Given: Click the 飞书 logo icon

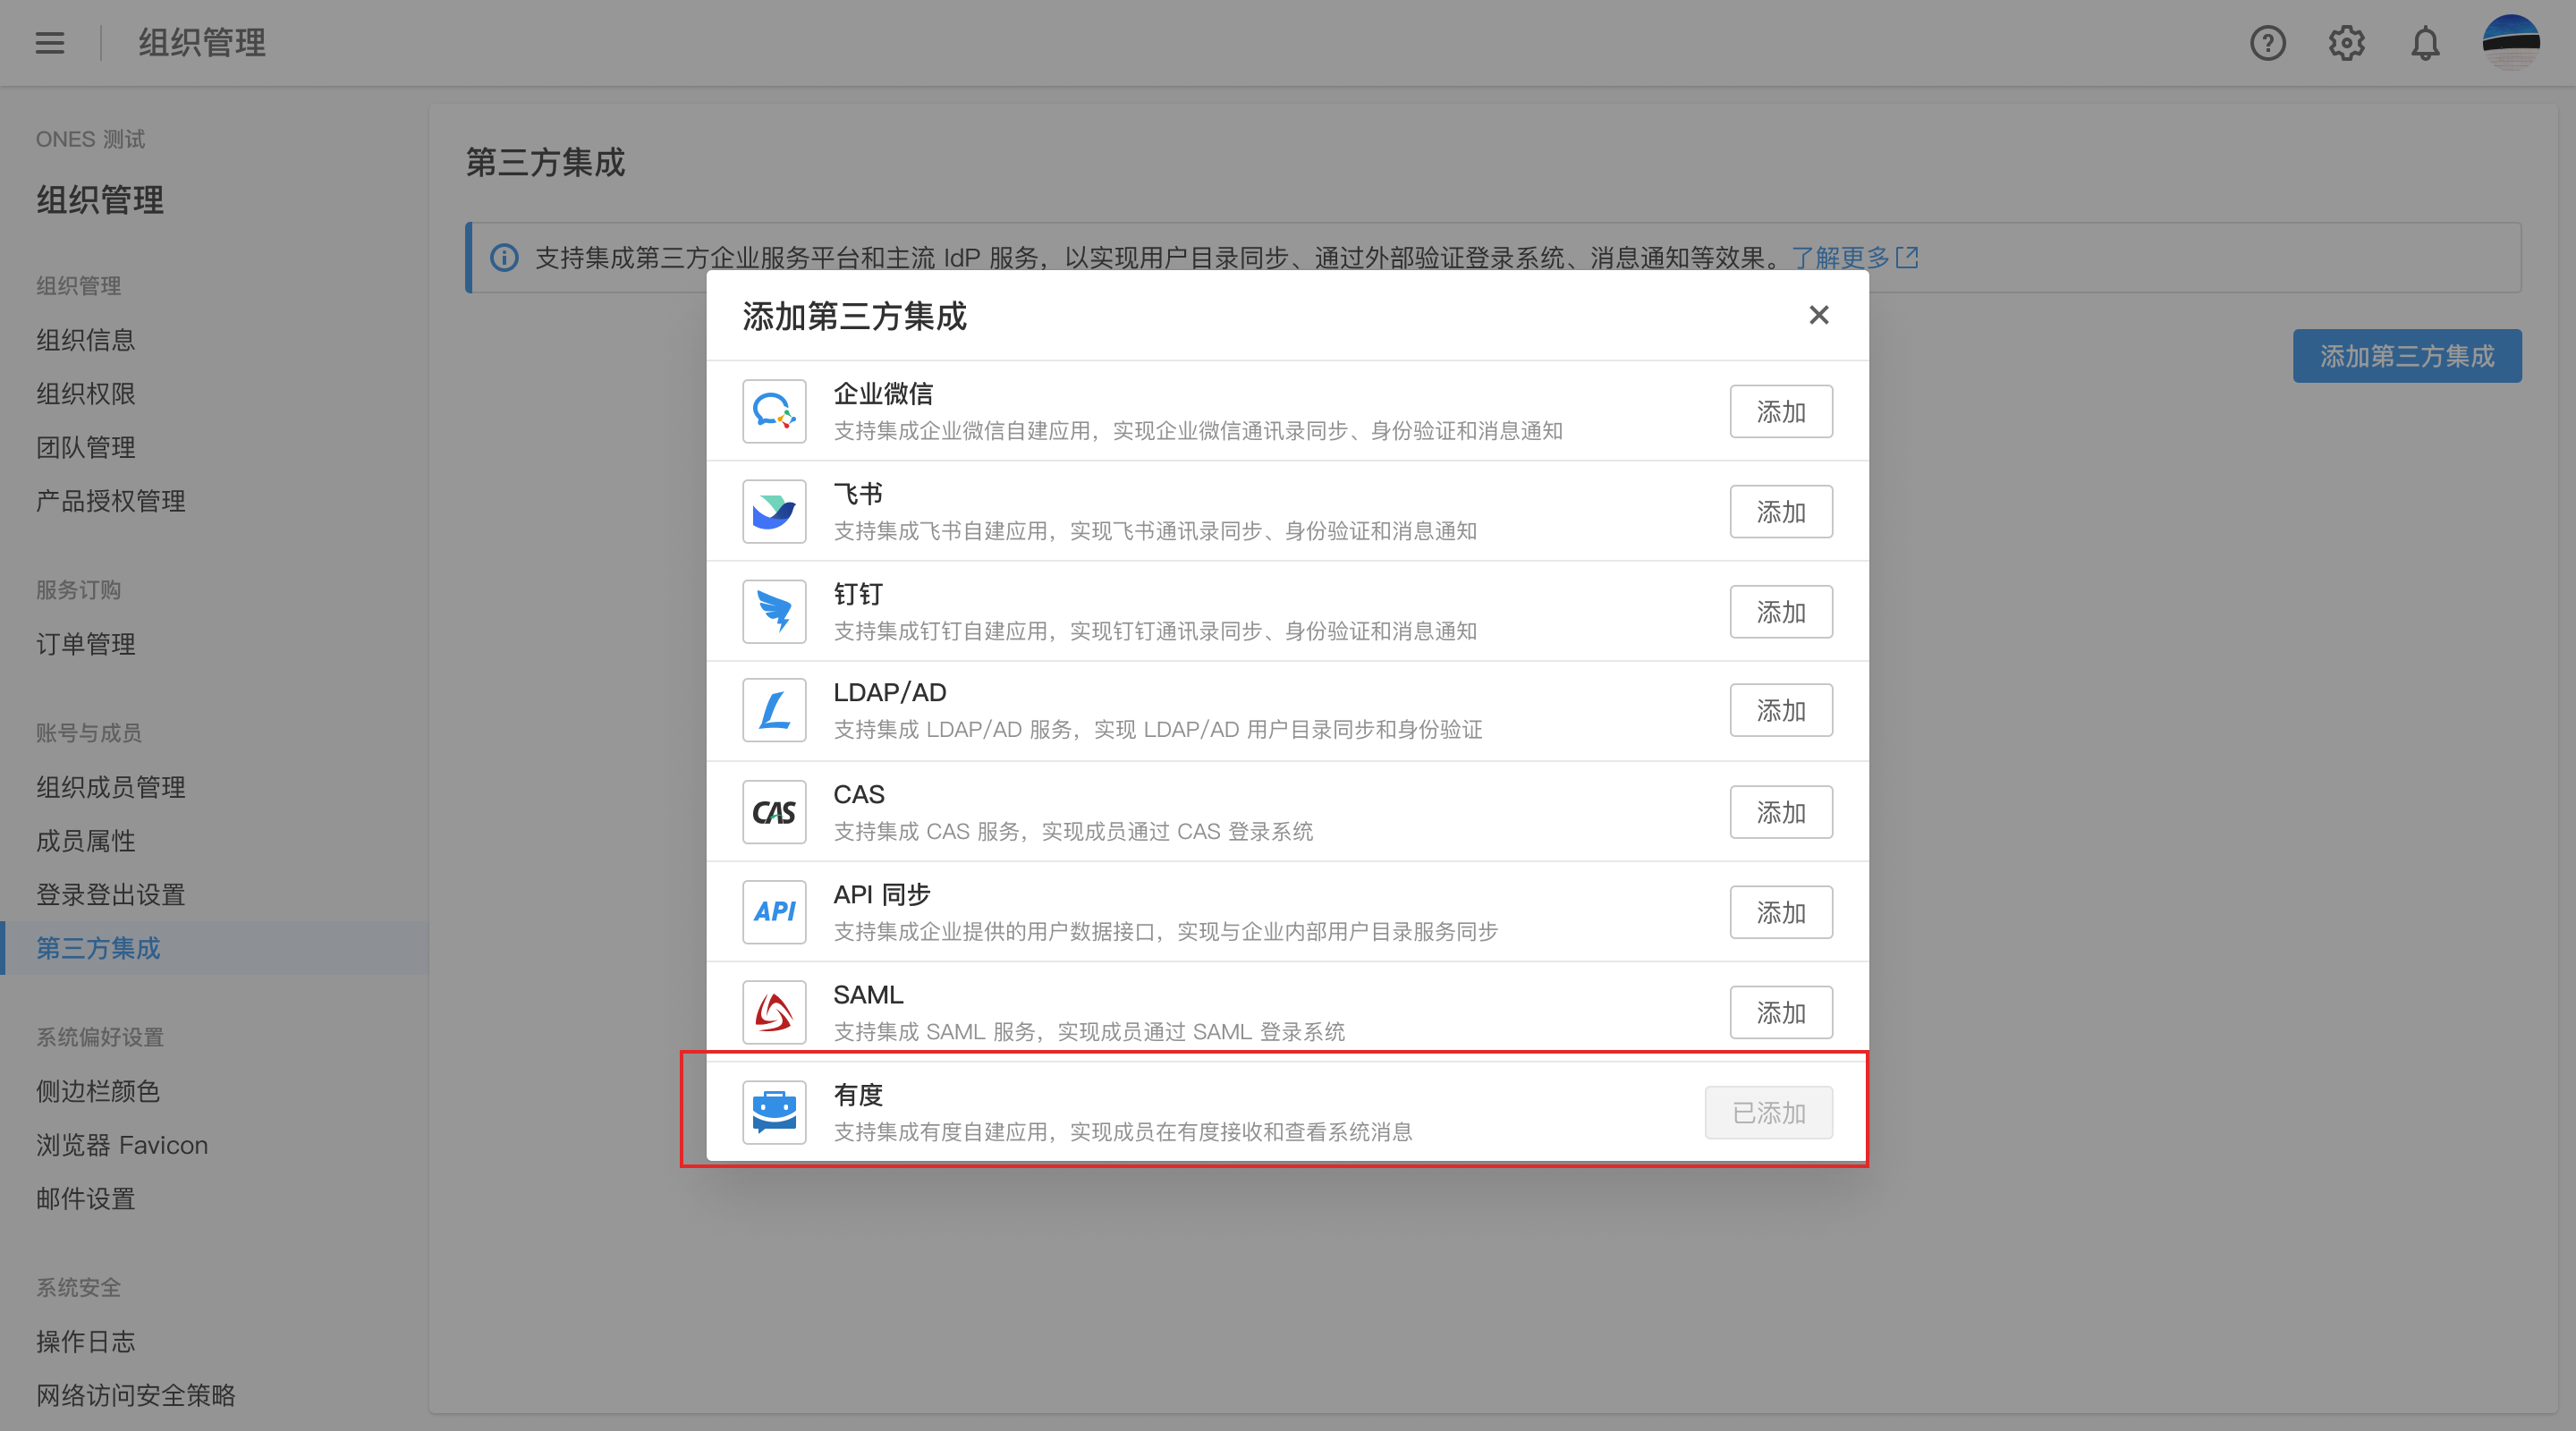Looking at the screenshot, I should 774,511.
